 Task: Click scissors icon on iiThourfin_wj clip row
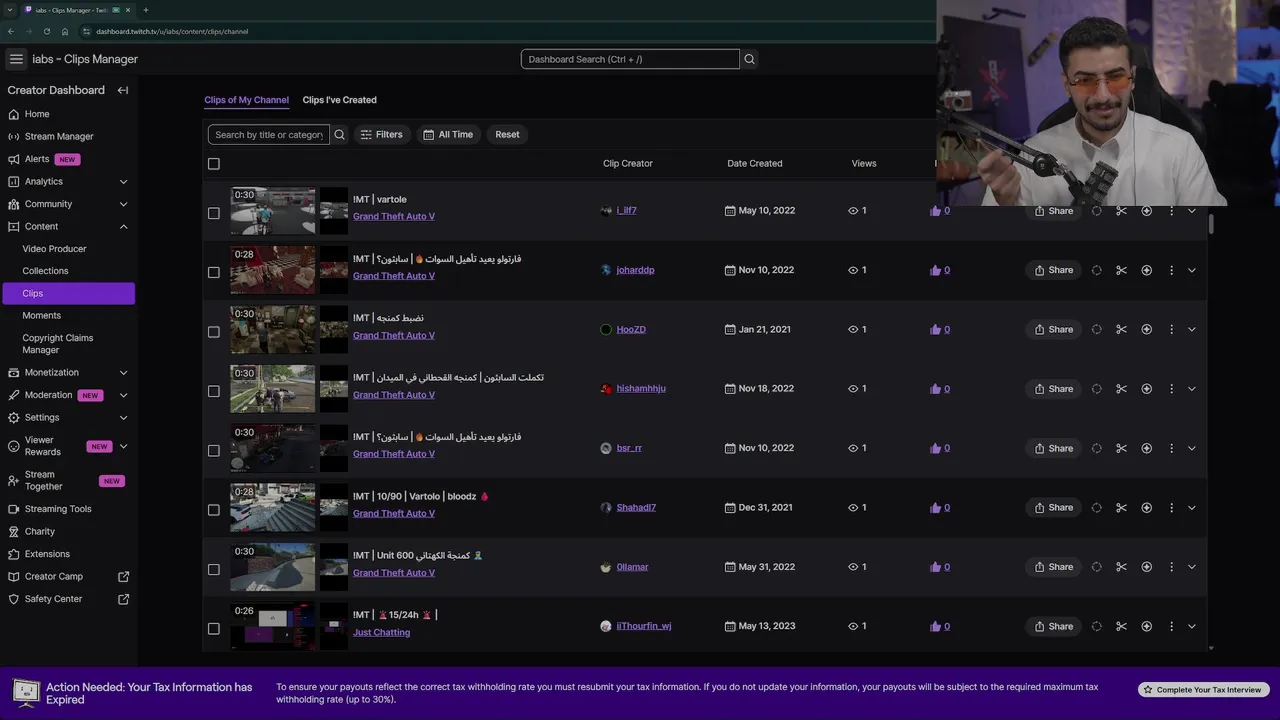(1121, 626)
